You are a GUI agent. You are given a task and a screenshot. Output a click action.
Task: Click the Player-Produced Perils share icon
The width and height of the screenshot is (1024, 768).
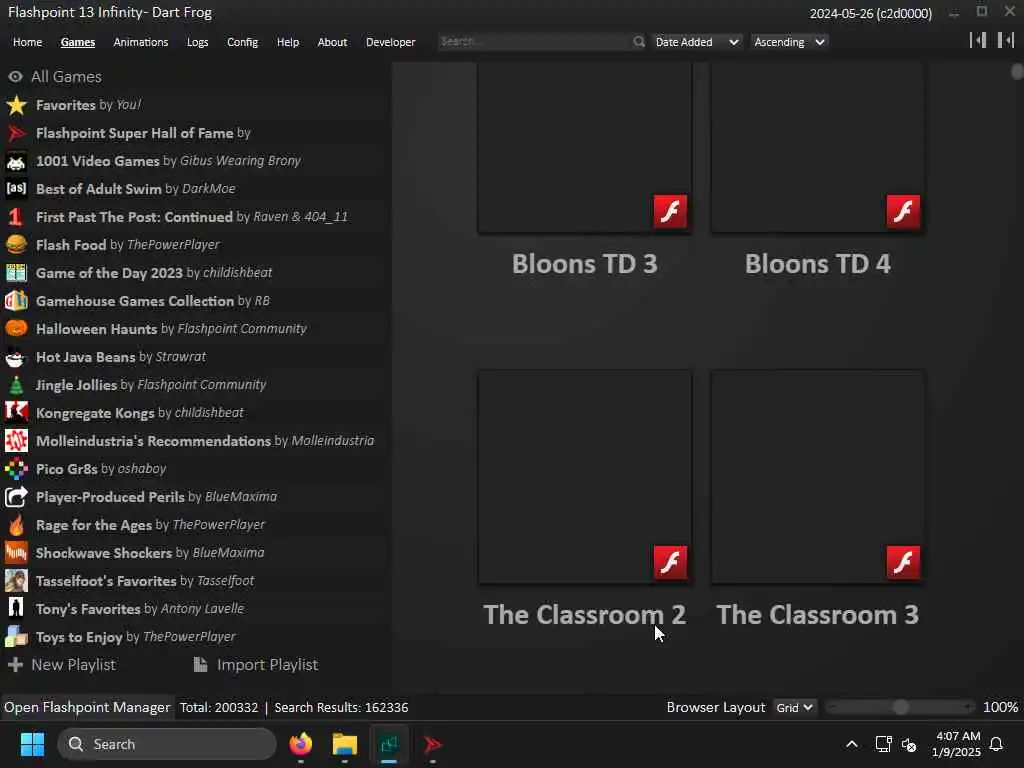[x=16, y=497]
